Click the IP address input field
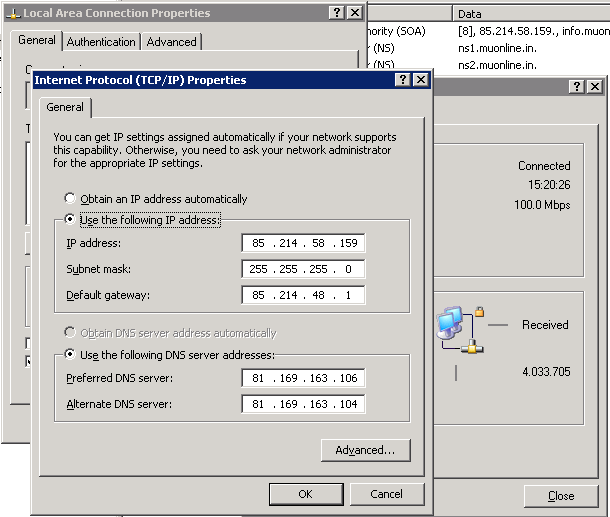The image size is (610, 517). tap(303, 243)
